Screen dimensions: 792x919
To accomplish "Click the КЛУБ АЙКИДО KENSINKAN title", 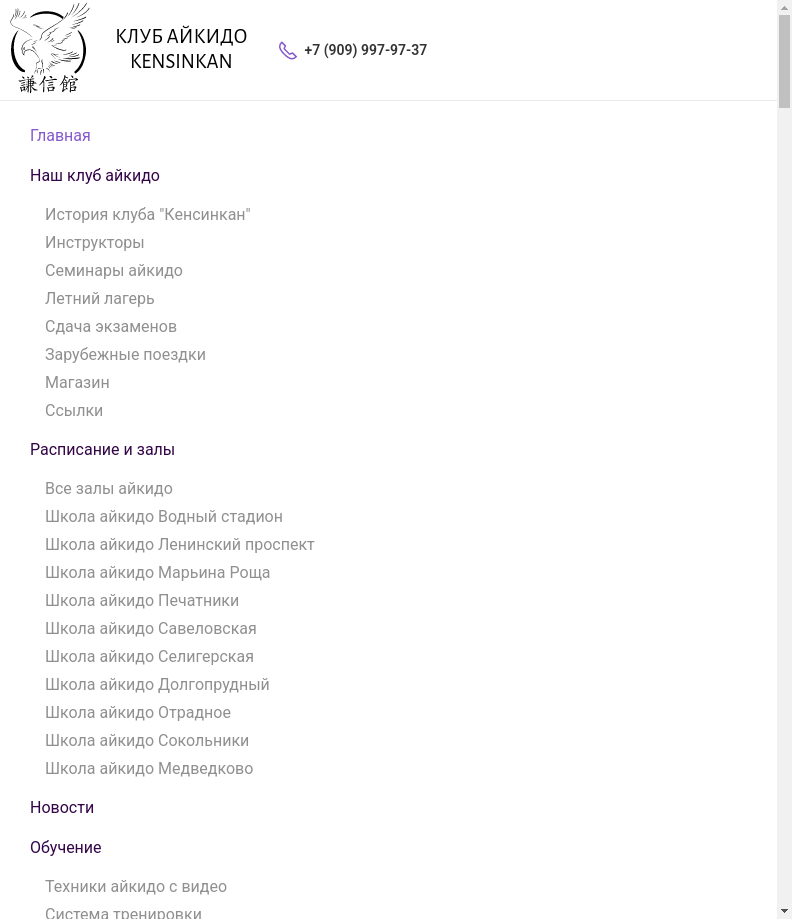I will [181, 49].
